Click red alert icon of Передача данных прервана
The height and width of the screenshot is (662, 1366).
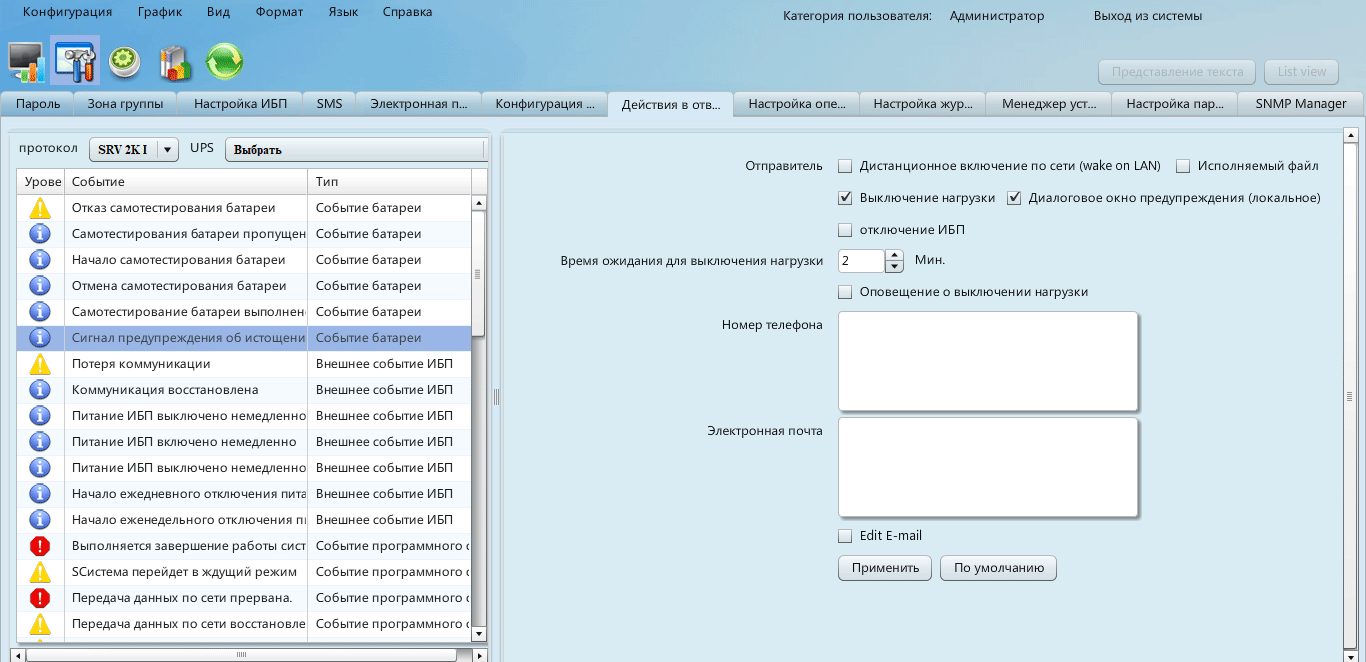click(x=40, y=598)
